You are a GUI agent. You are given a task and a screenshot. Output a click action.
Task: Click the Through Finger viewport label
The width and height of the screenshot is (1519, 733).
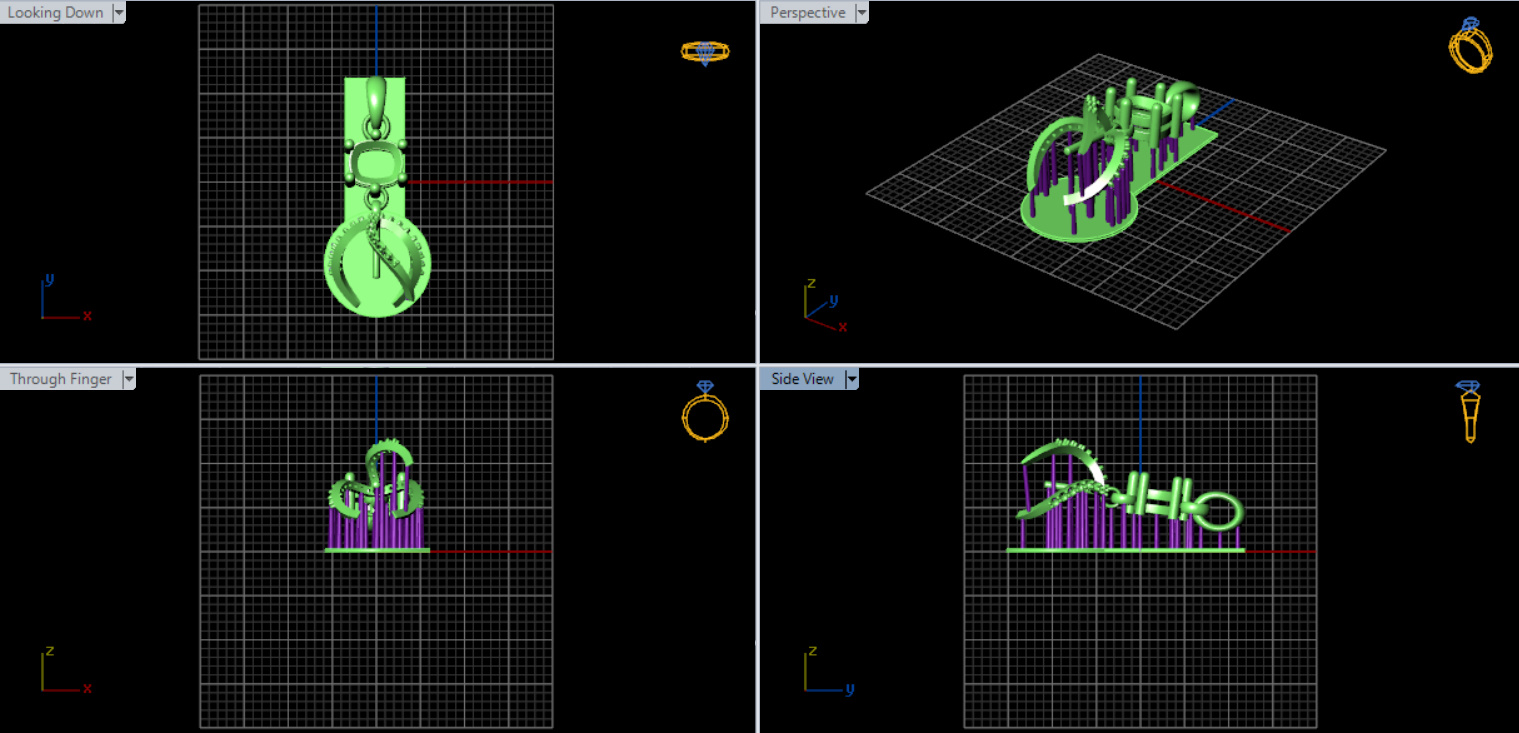(x=61, y=379)
